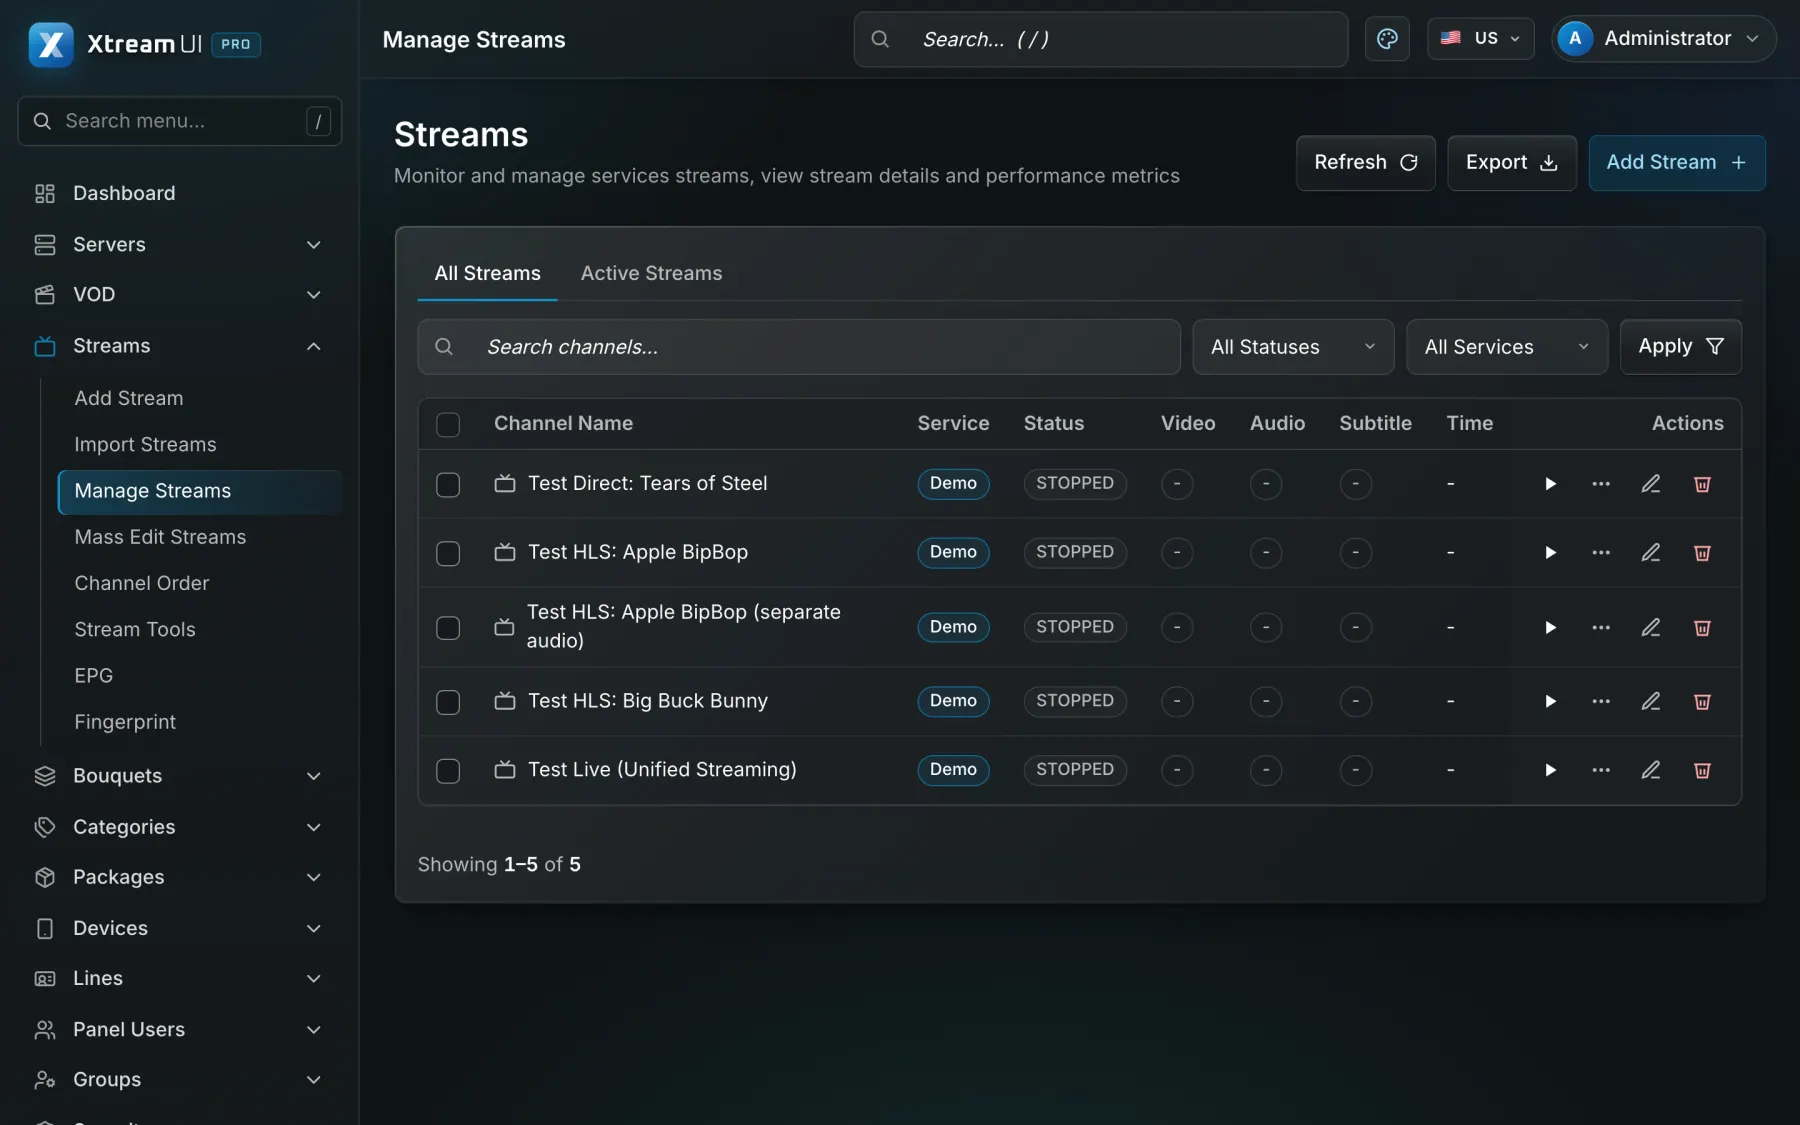The height and width of the screenshot is (1125, 1800).
Task: Open the US language selector
Action: pos(1480,39)
